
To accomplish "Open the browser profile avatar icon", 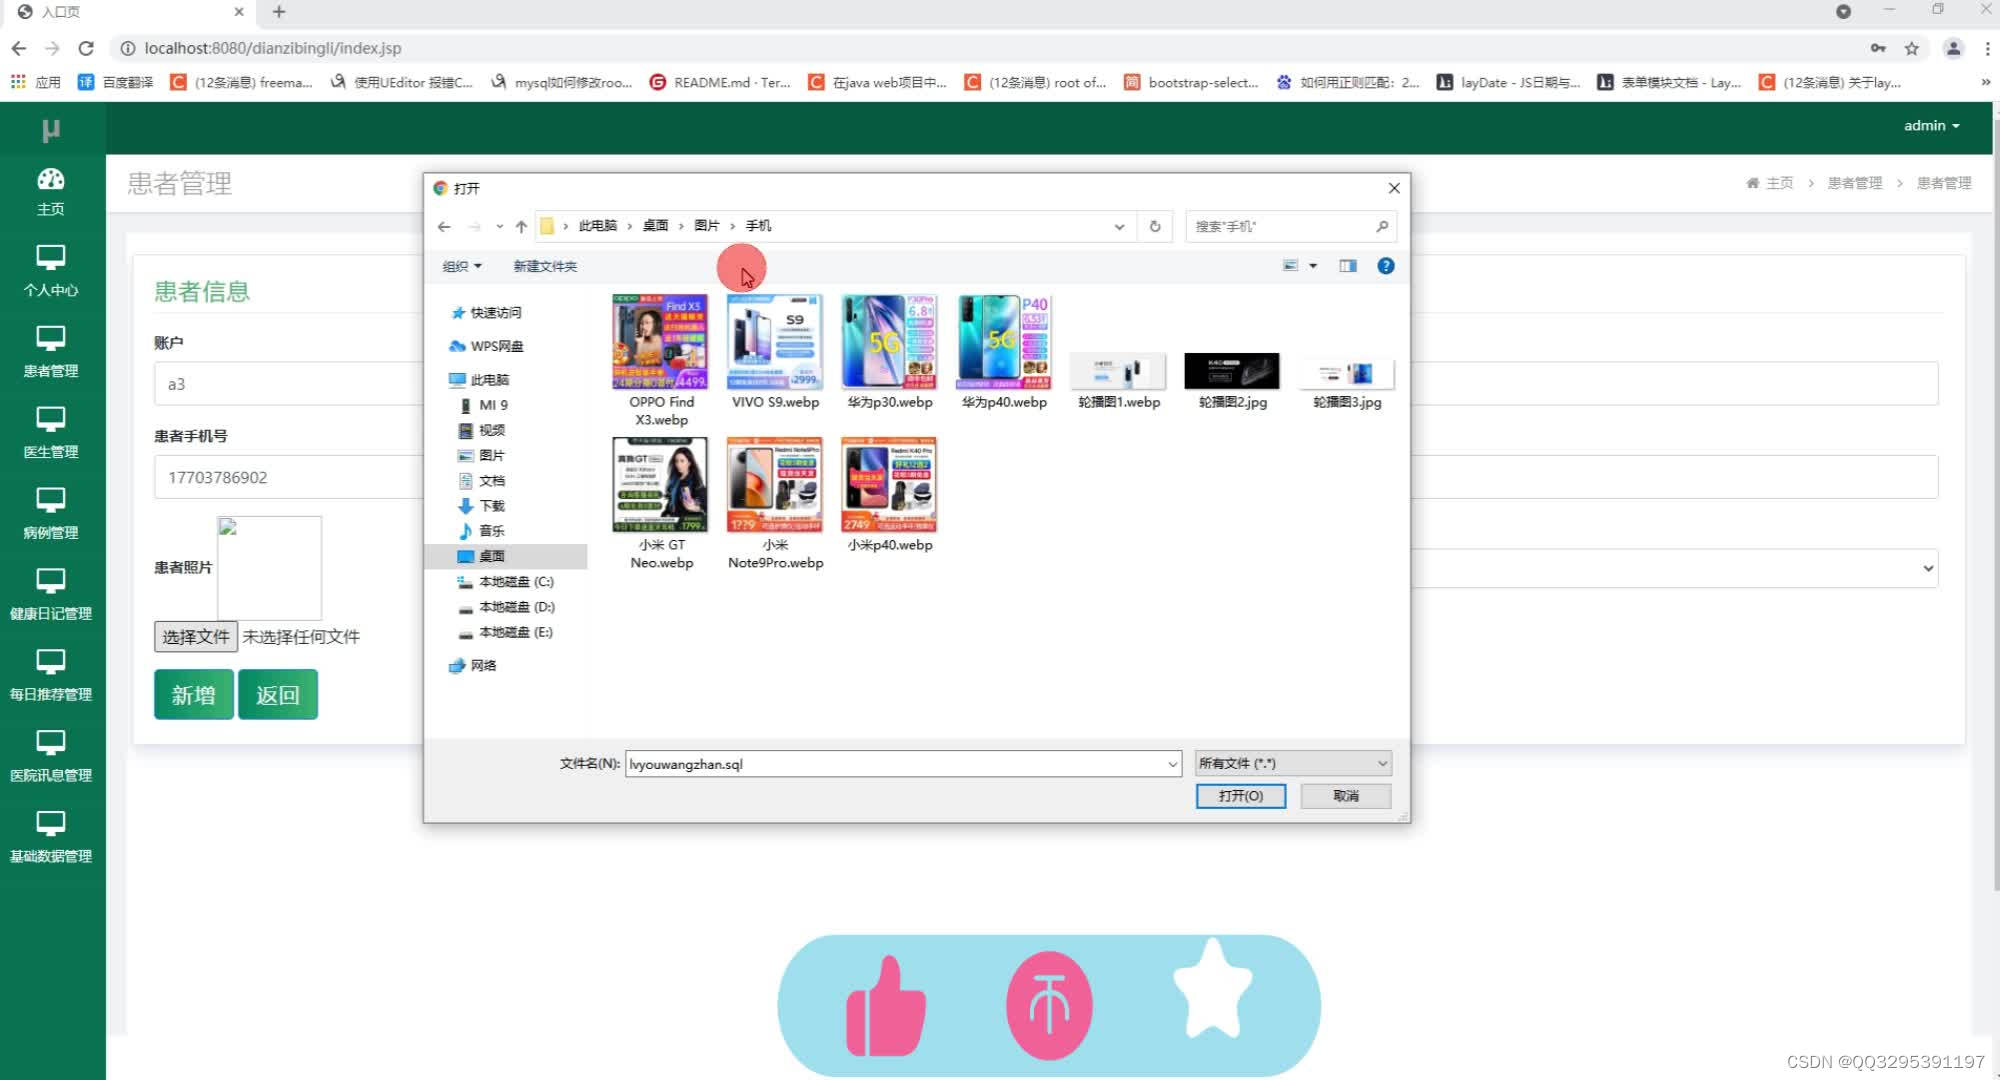I will pyautogui.click(x=1953, y=48).
